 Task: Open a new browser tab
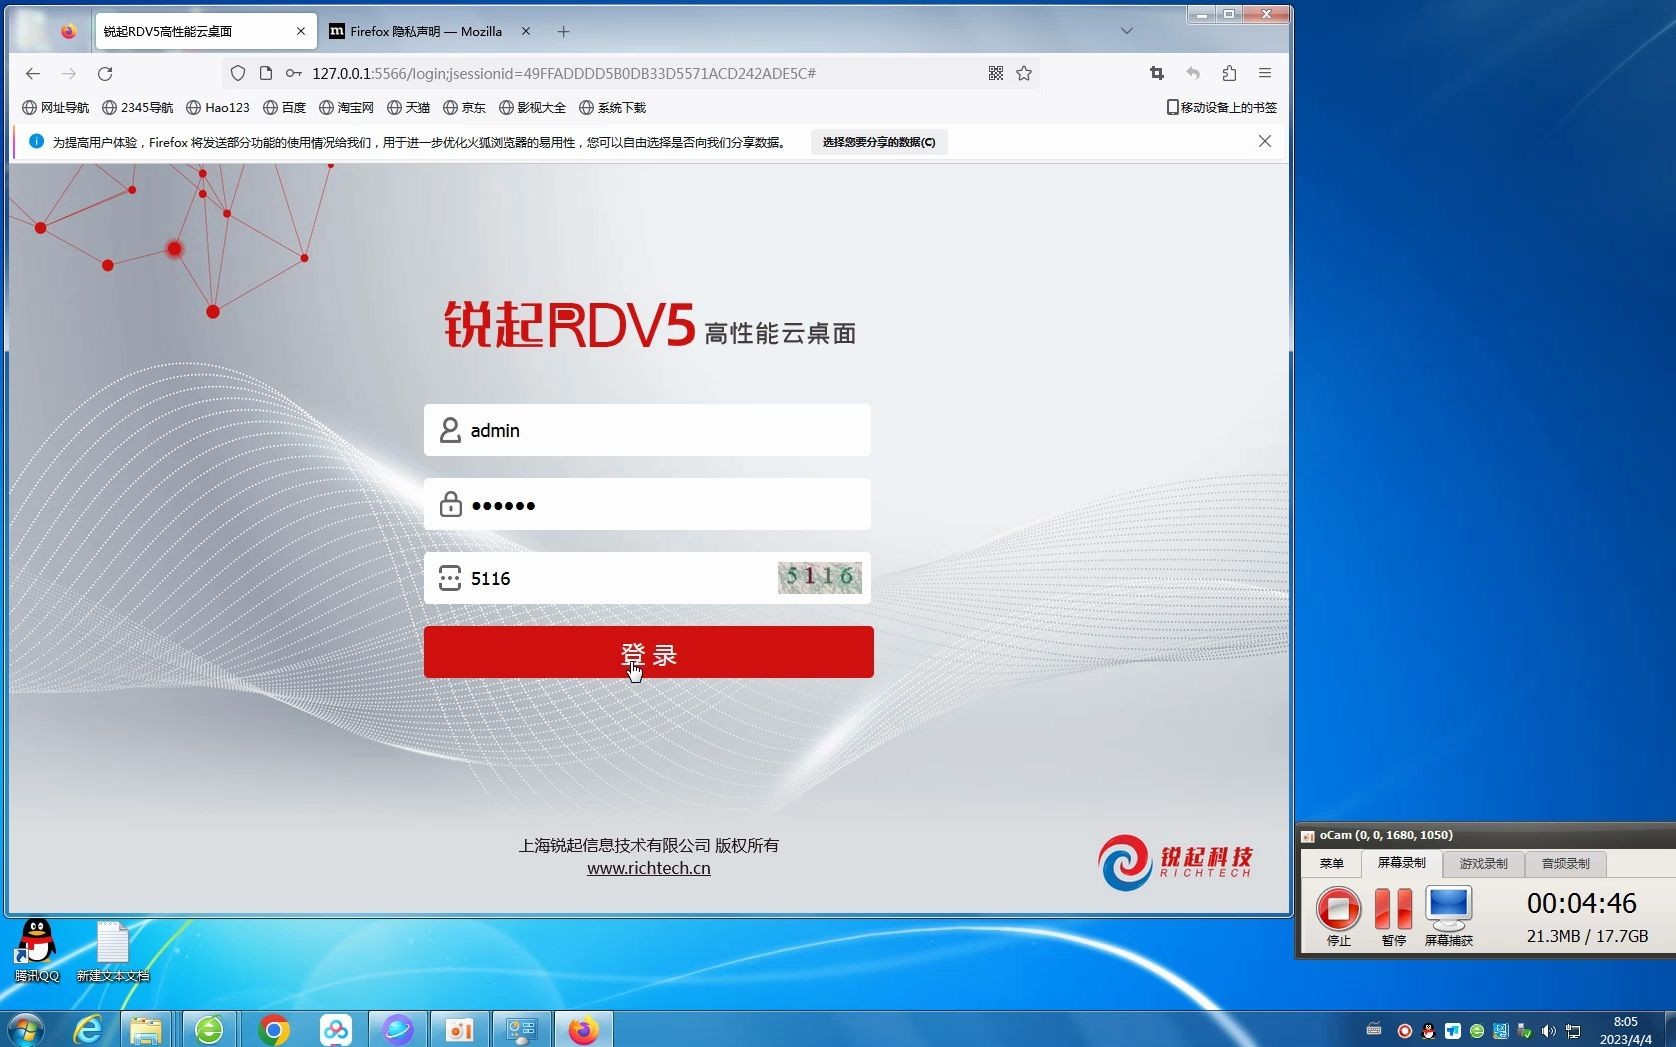564,31
